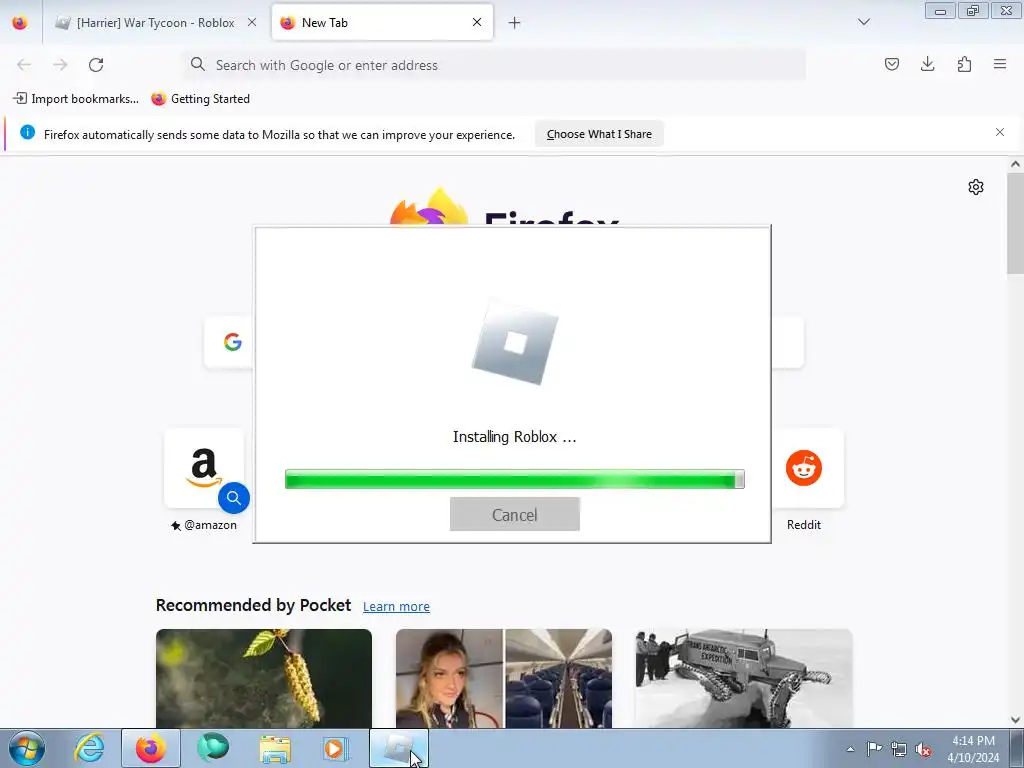Open new tab personalize gear icon
The height and width of the screenshot is (768, 1024).
[x=976, y=187]
